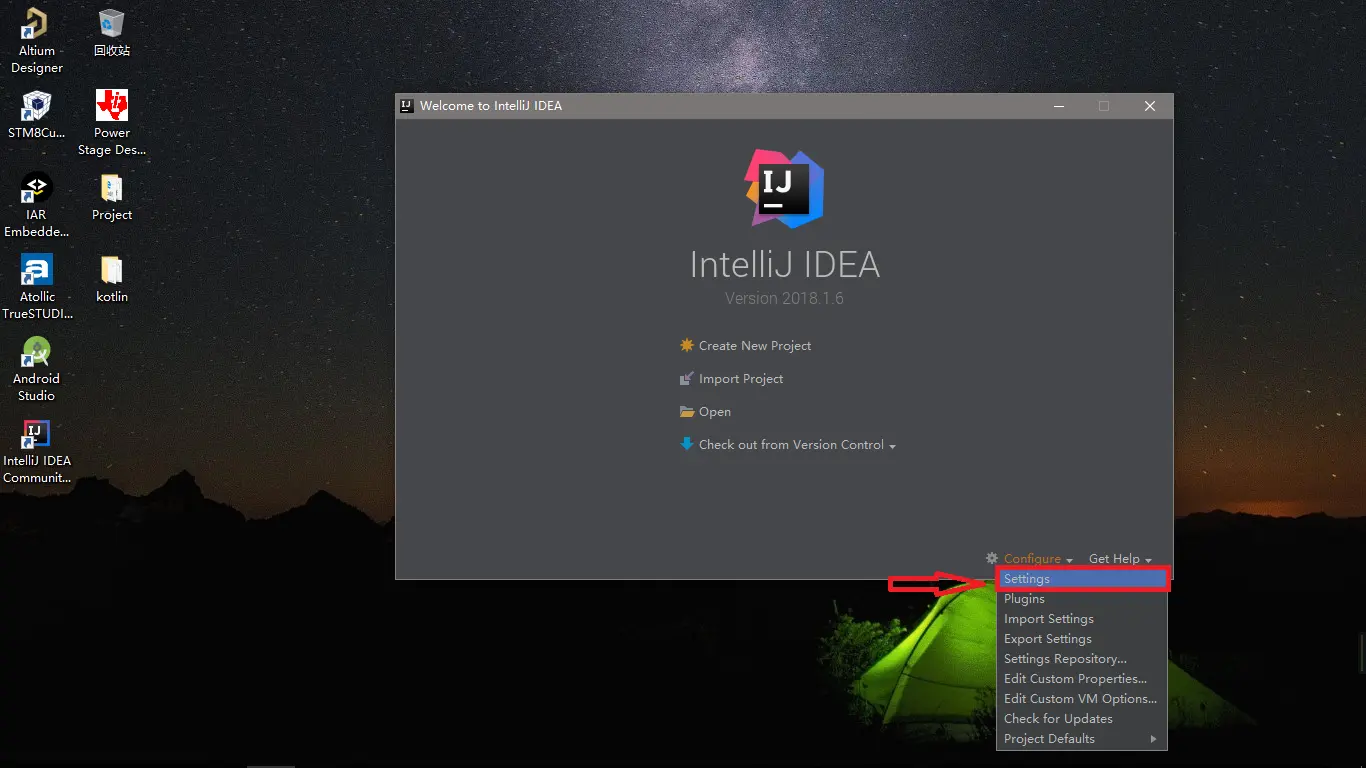Open Plugins from the Configure menu
The image size is (1366, 768).
[x=1082, y=599]
